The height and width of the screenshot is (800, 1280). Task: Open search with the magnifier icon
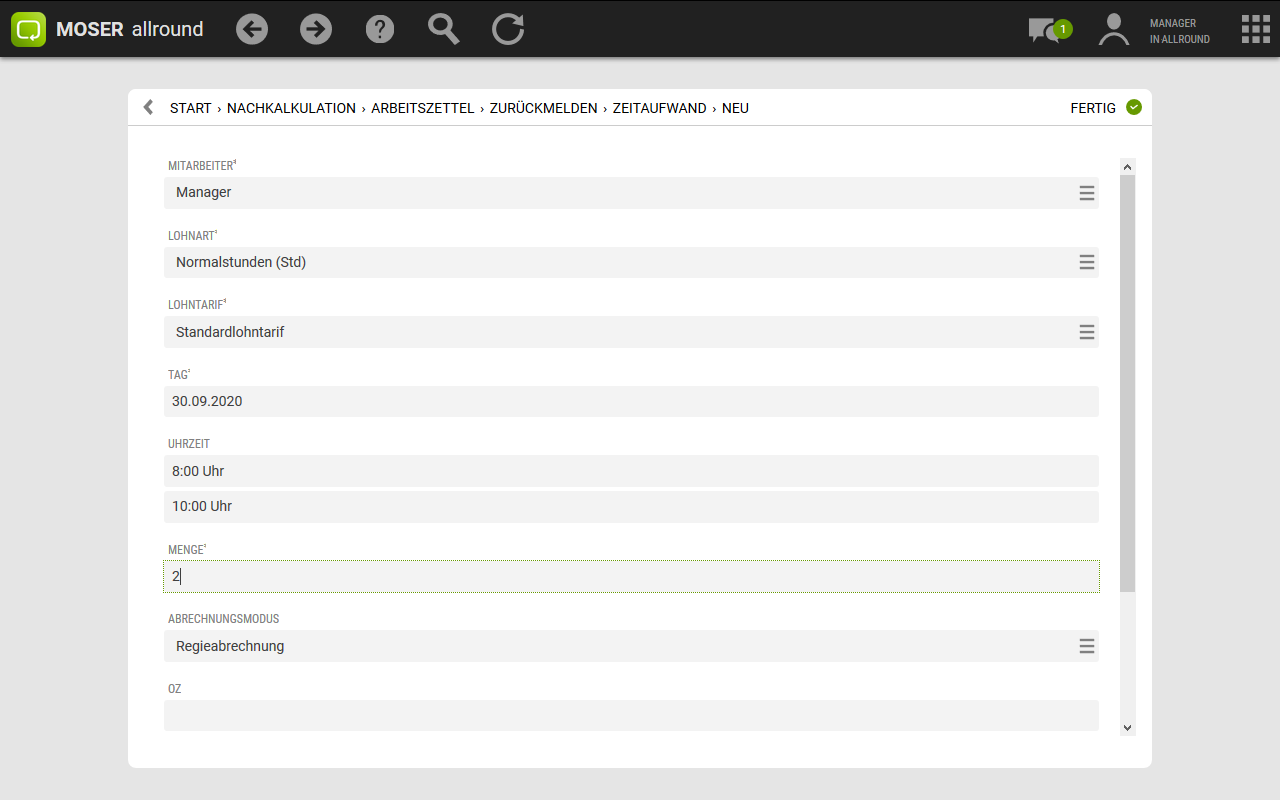(444, 29)
